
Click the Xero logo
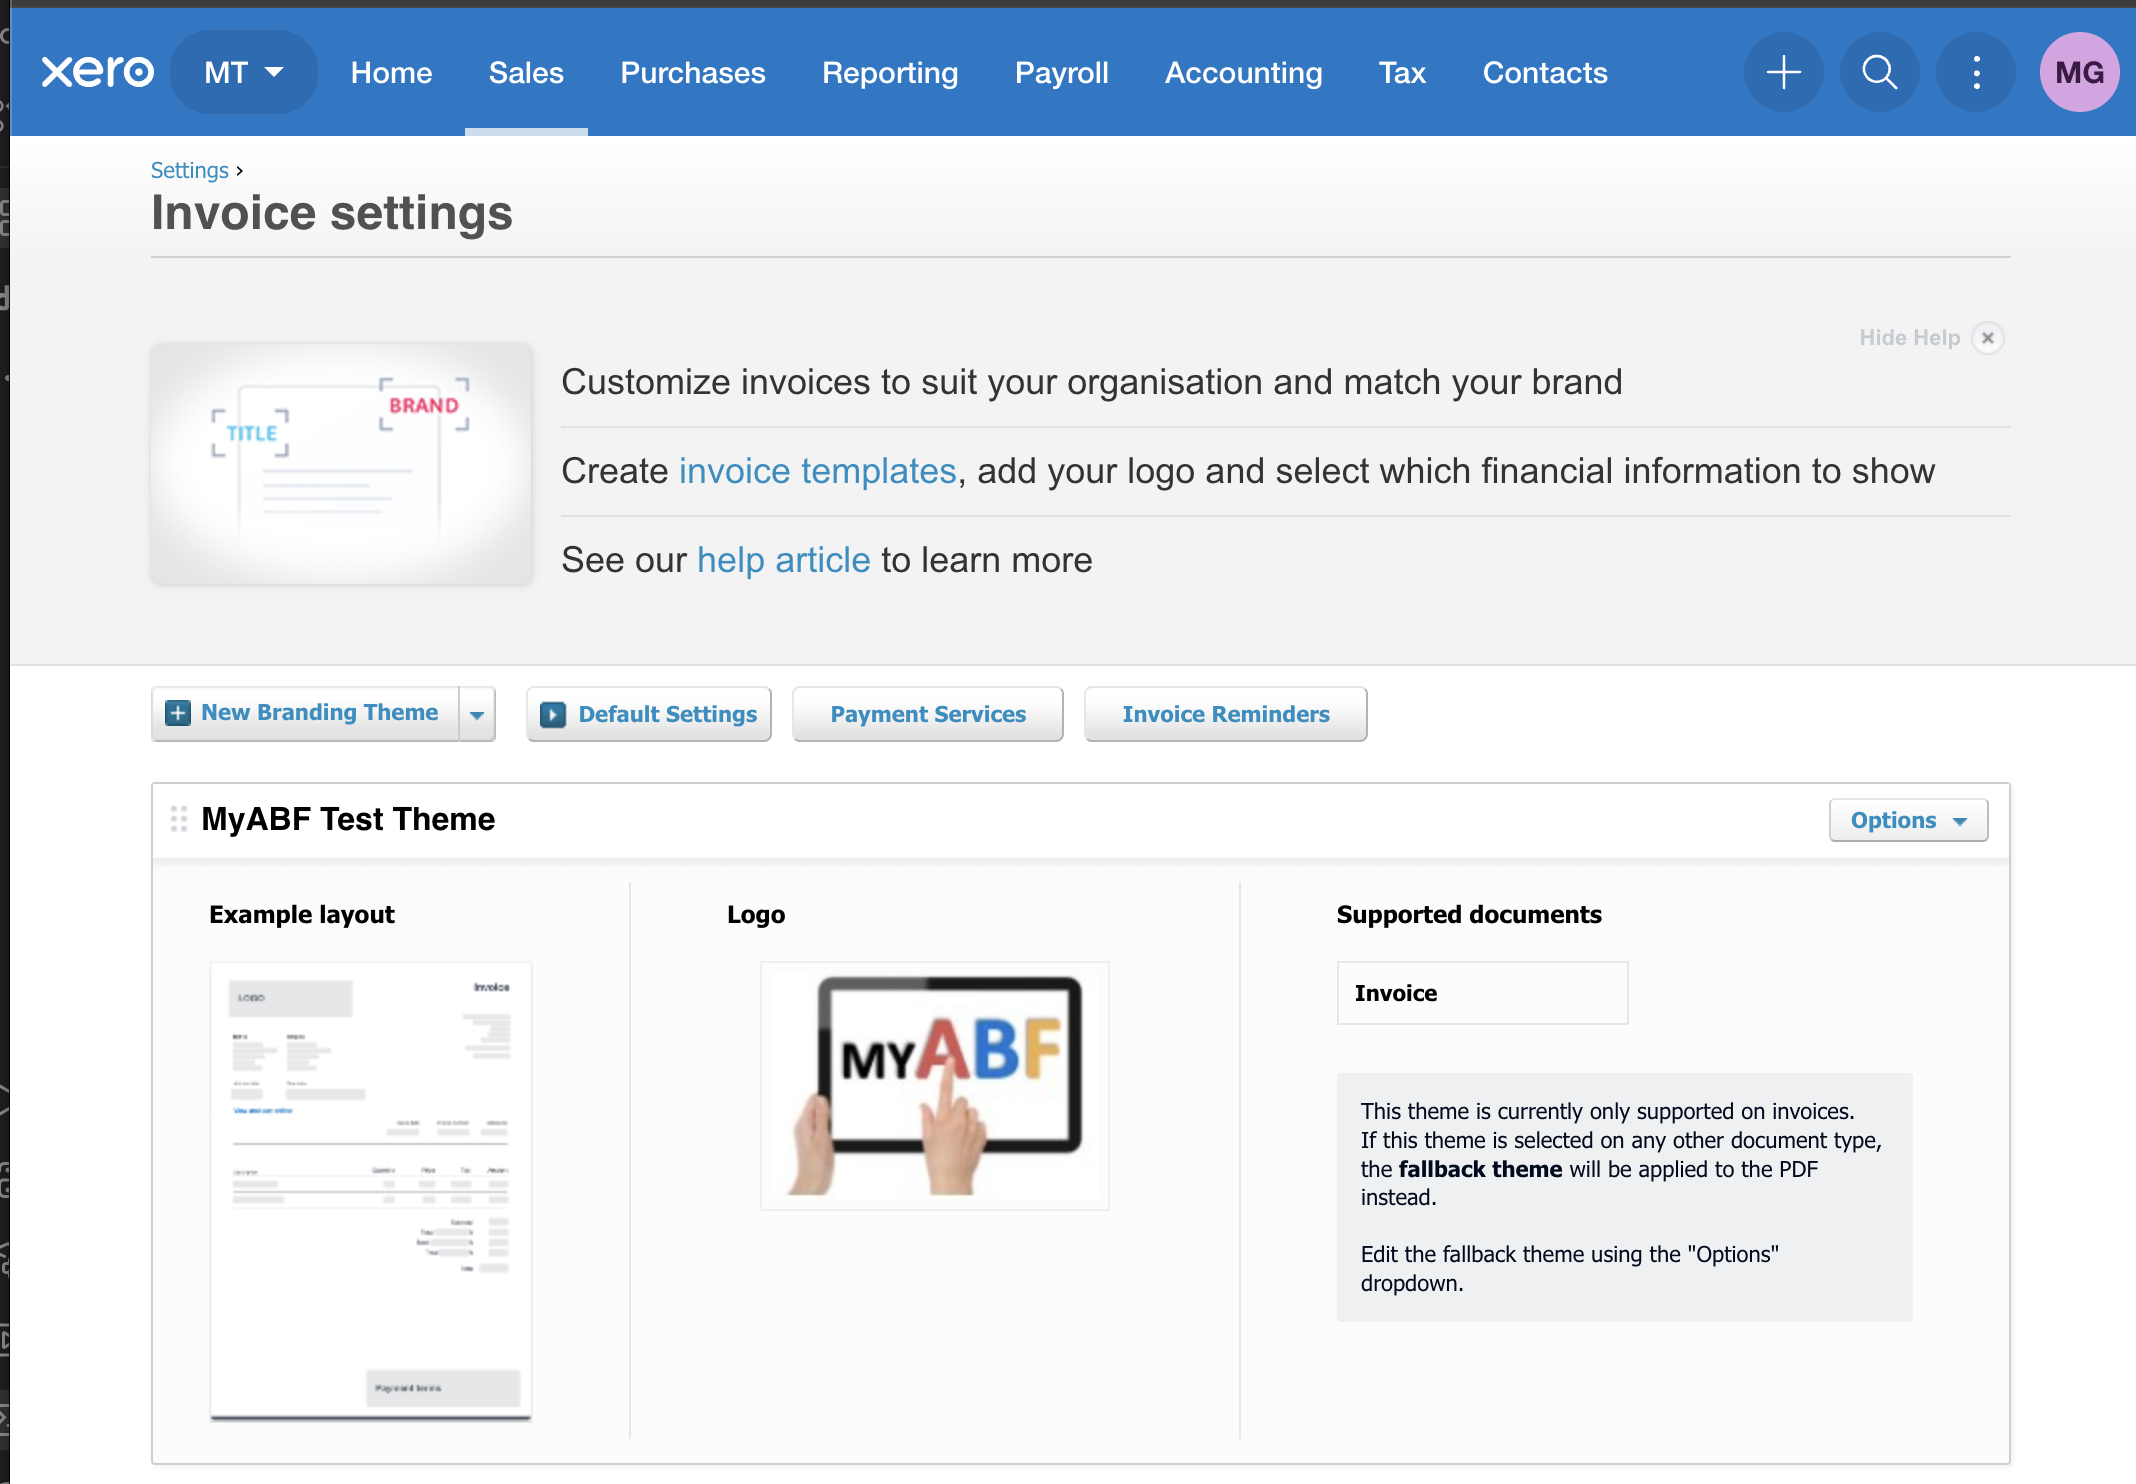(97, 72)
